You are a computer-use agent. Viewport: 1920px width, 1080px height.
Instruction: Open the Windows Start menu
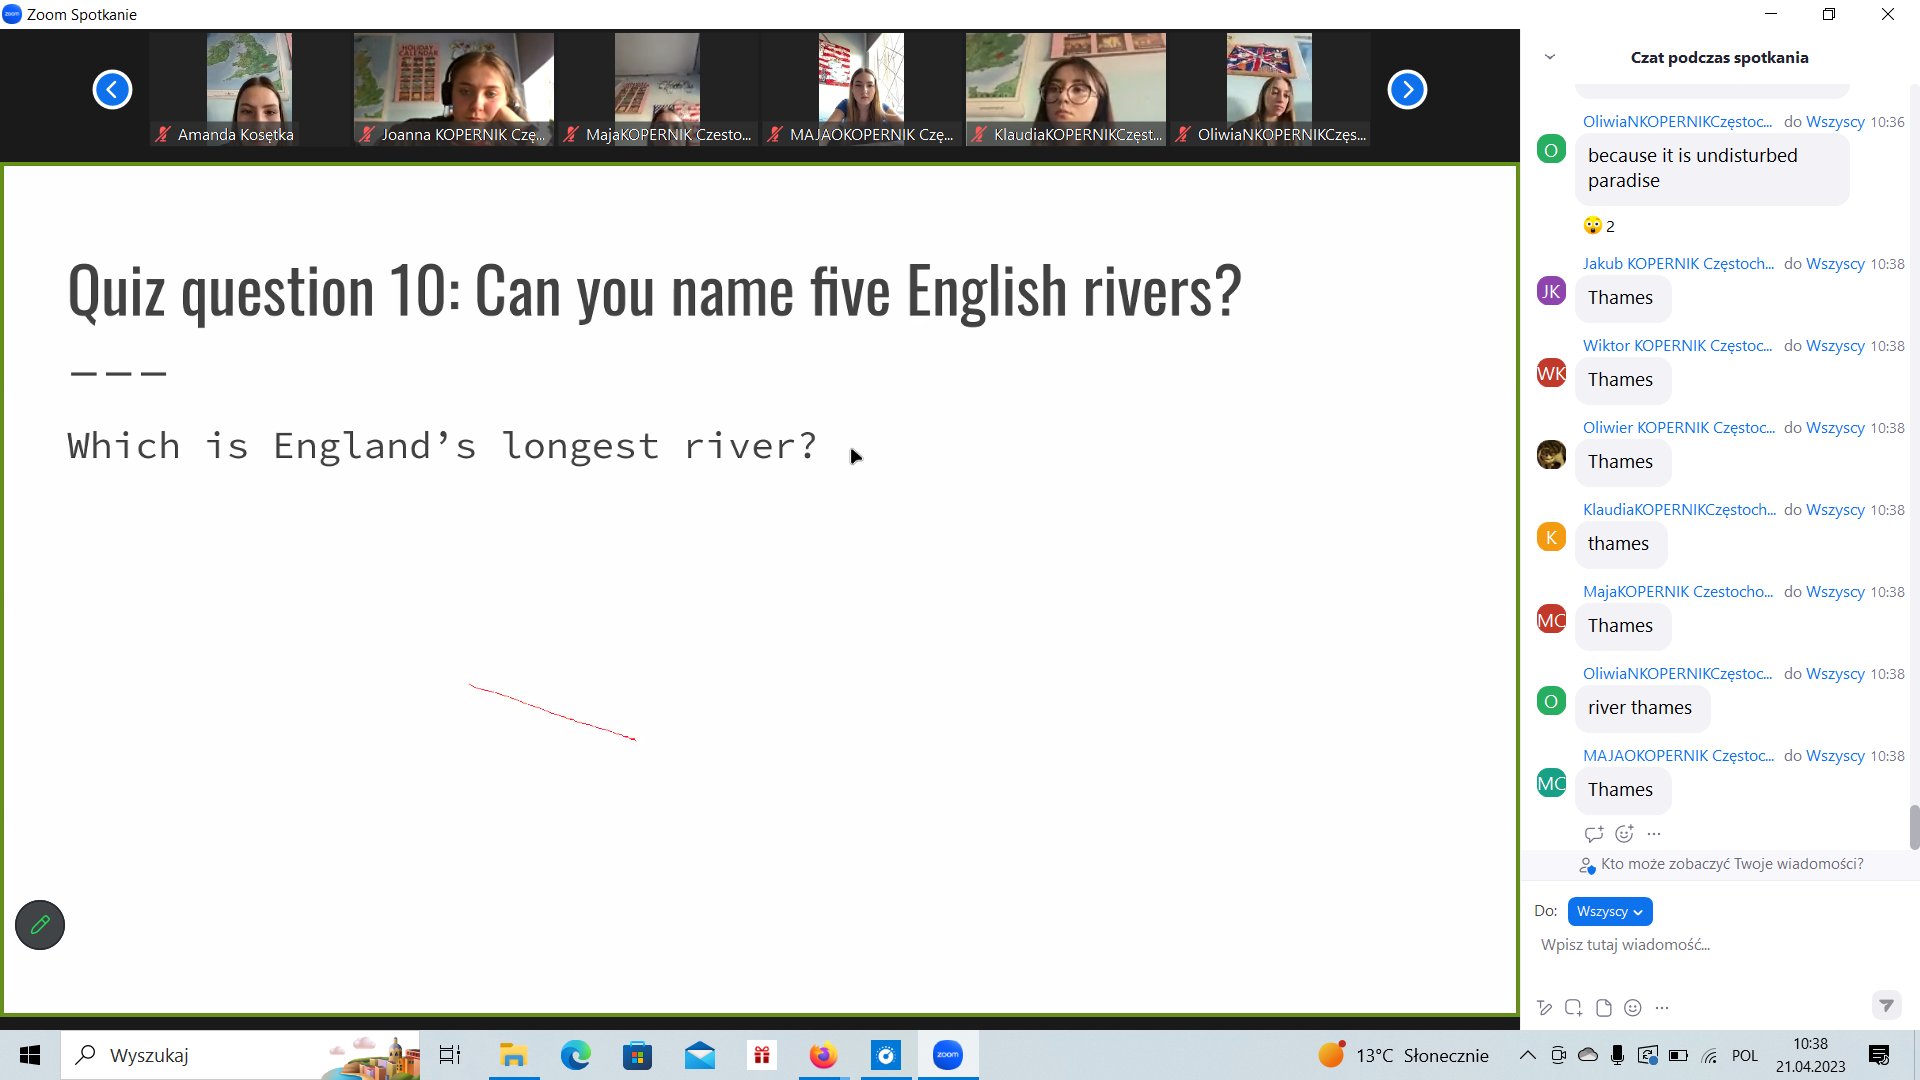(30, 1055)
